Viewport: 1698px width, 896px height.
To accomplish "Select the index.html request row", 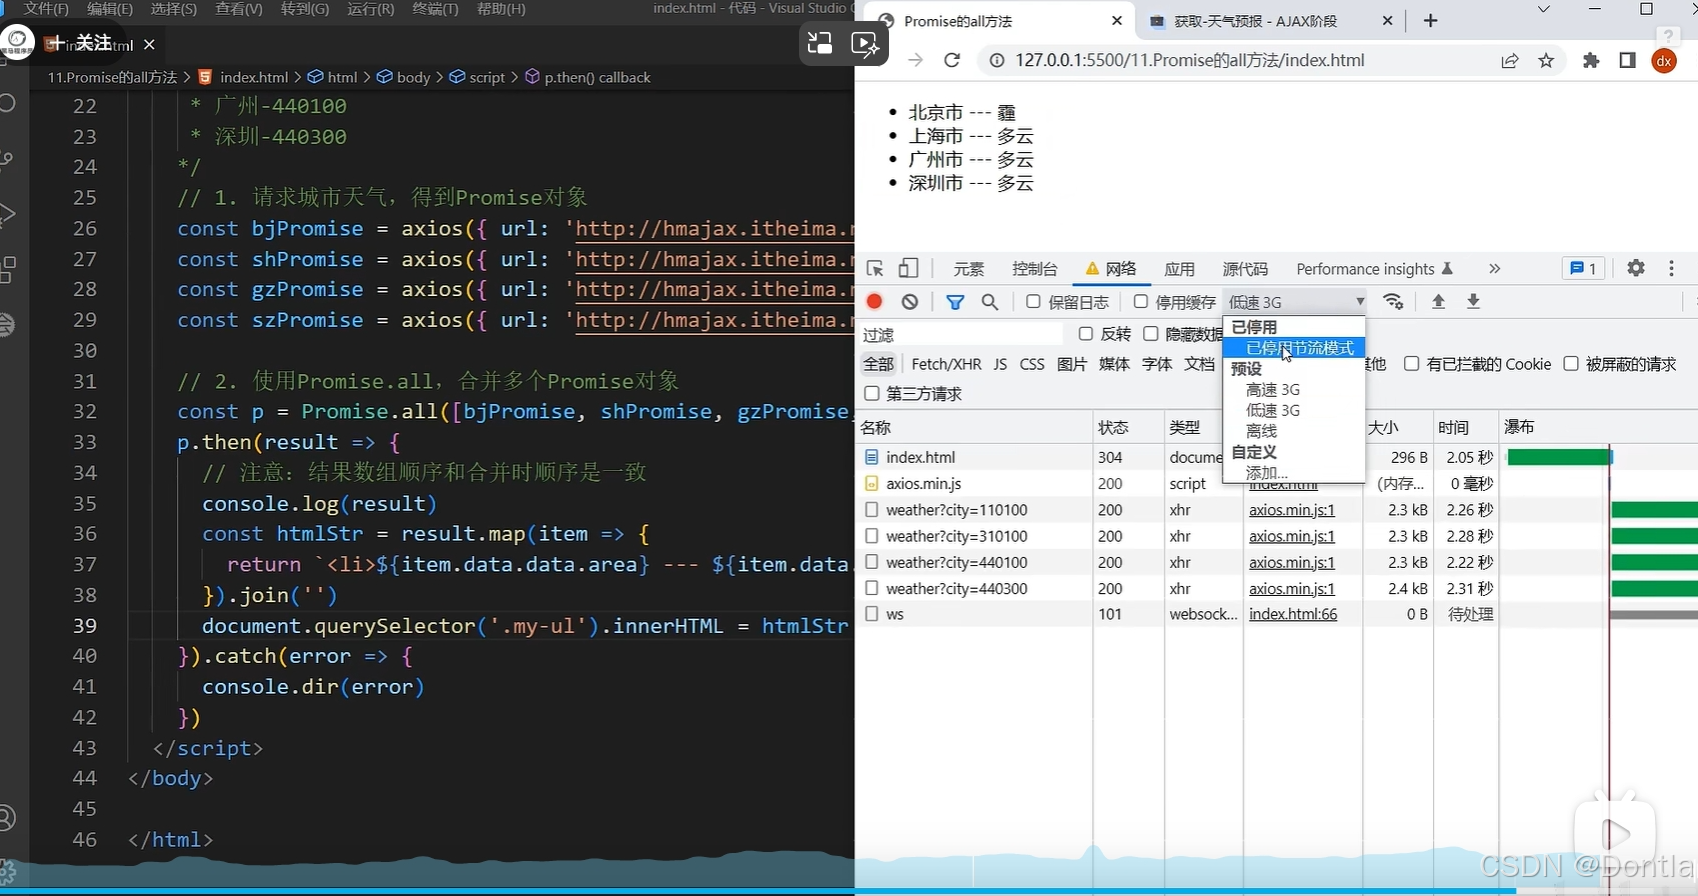I will (x=1276, y=457).
